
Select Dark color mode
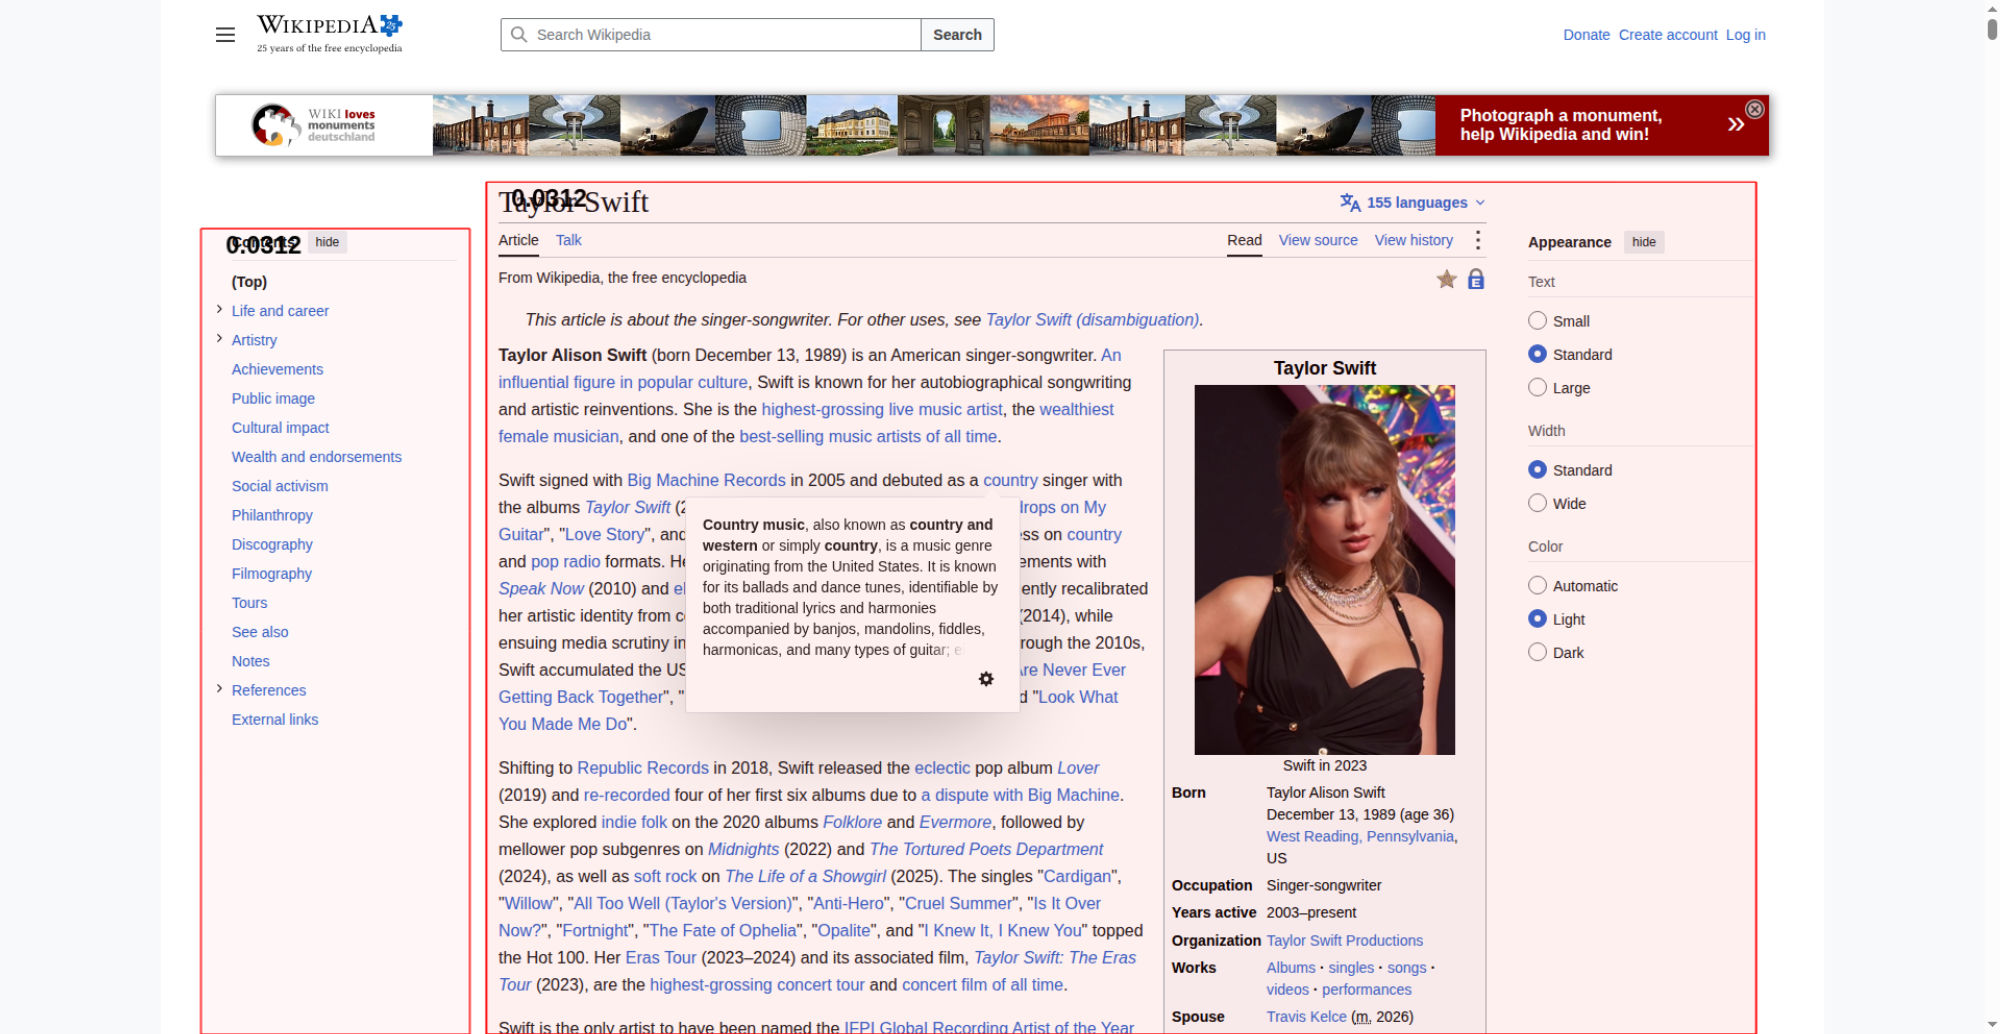pos(1537,652)
